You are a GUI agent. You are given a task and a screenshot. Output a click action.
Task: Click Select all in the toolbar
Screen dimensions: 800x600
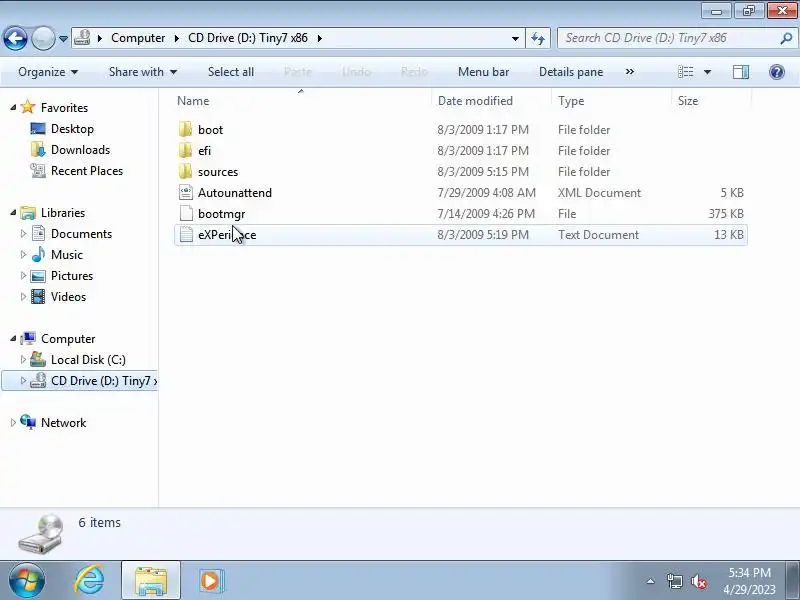click(x=231, y=72)
